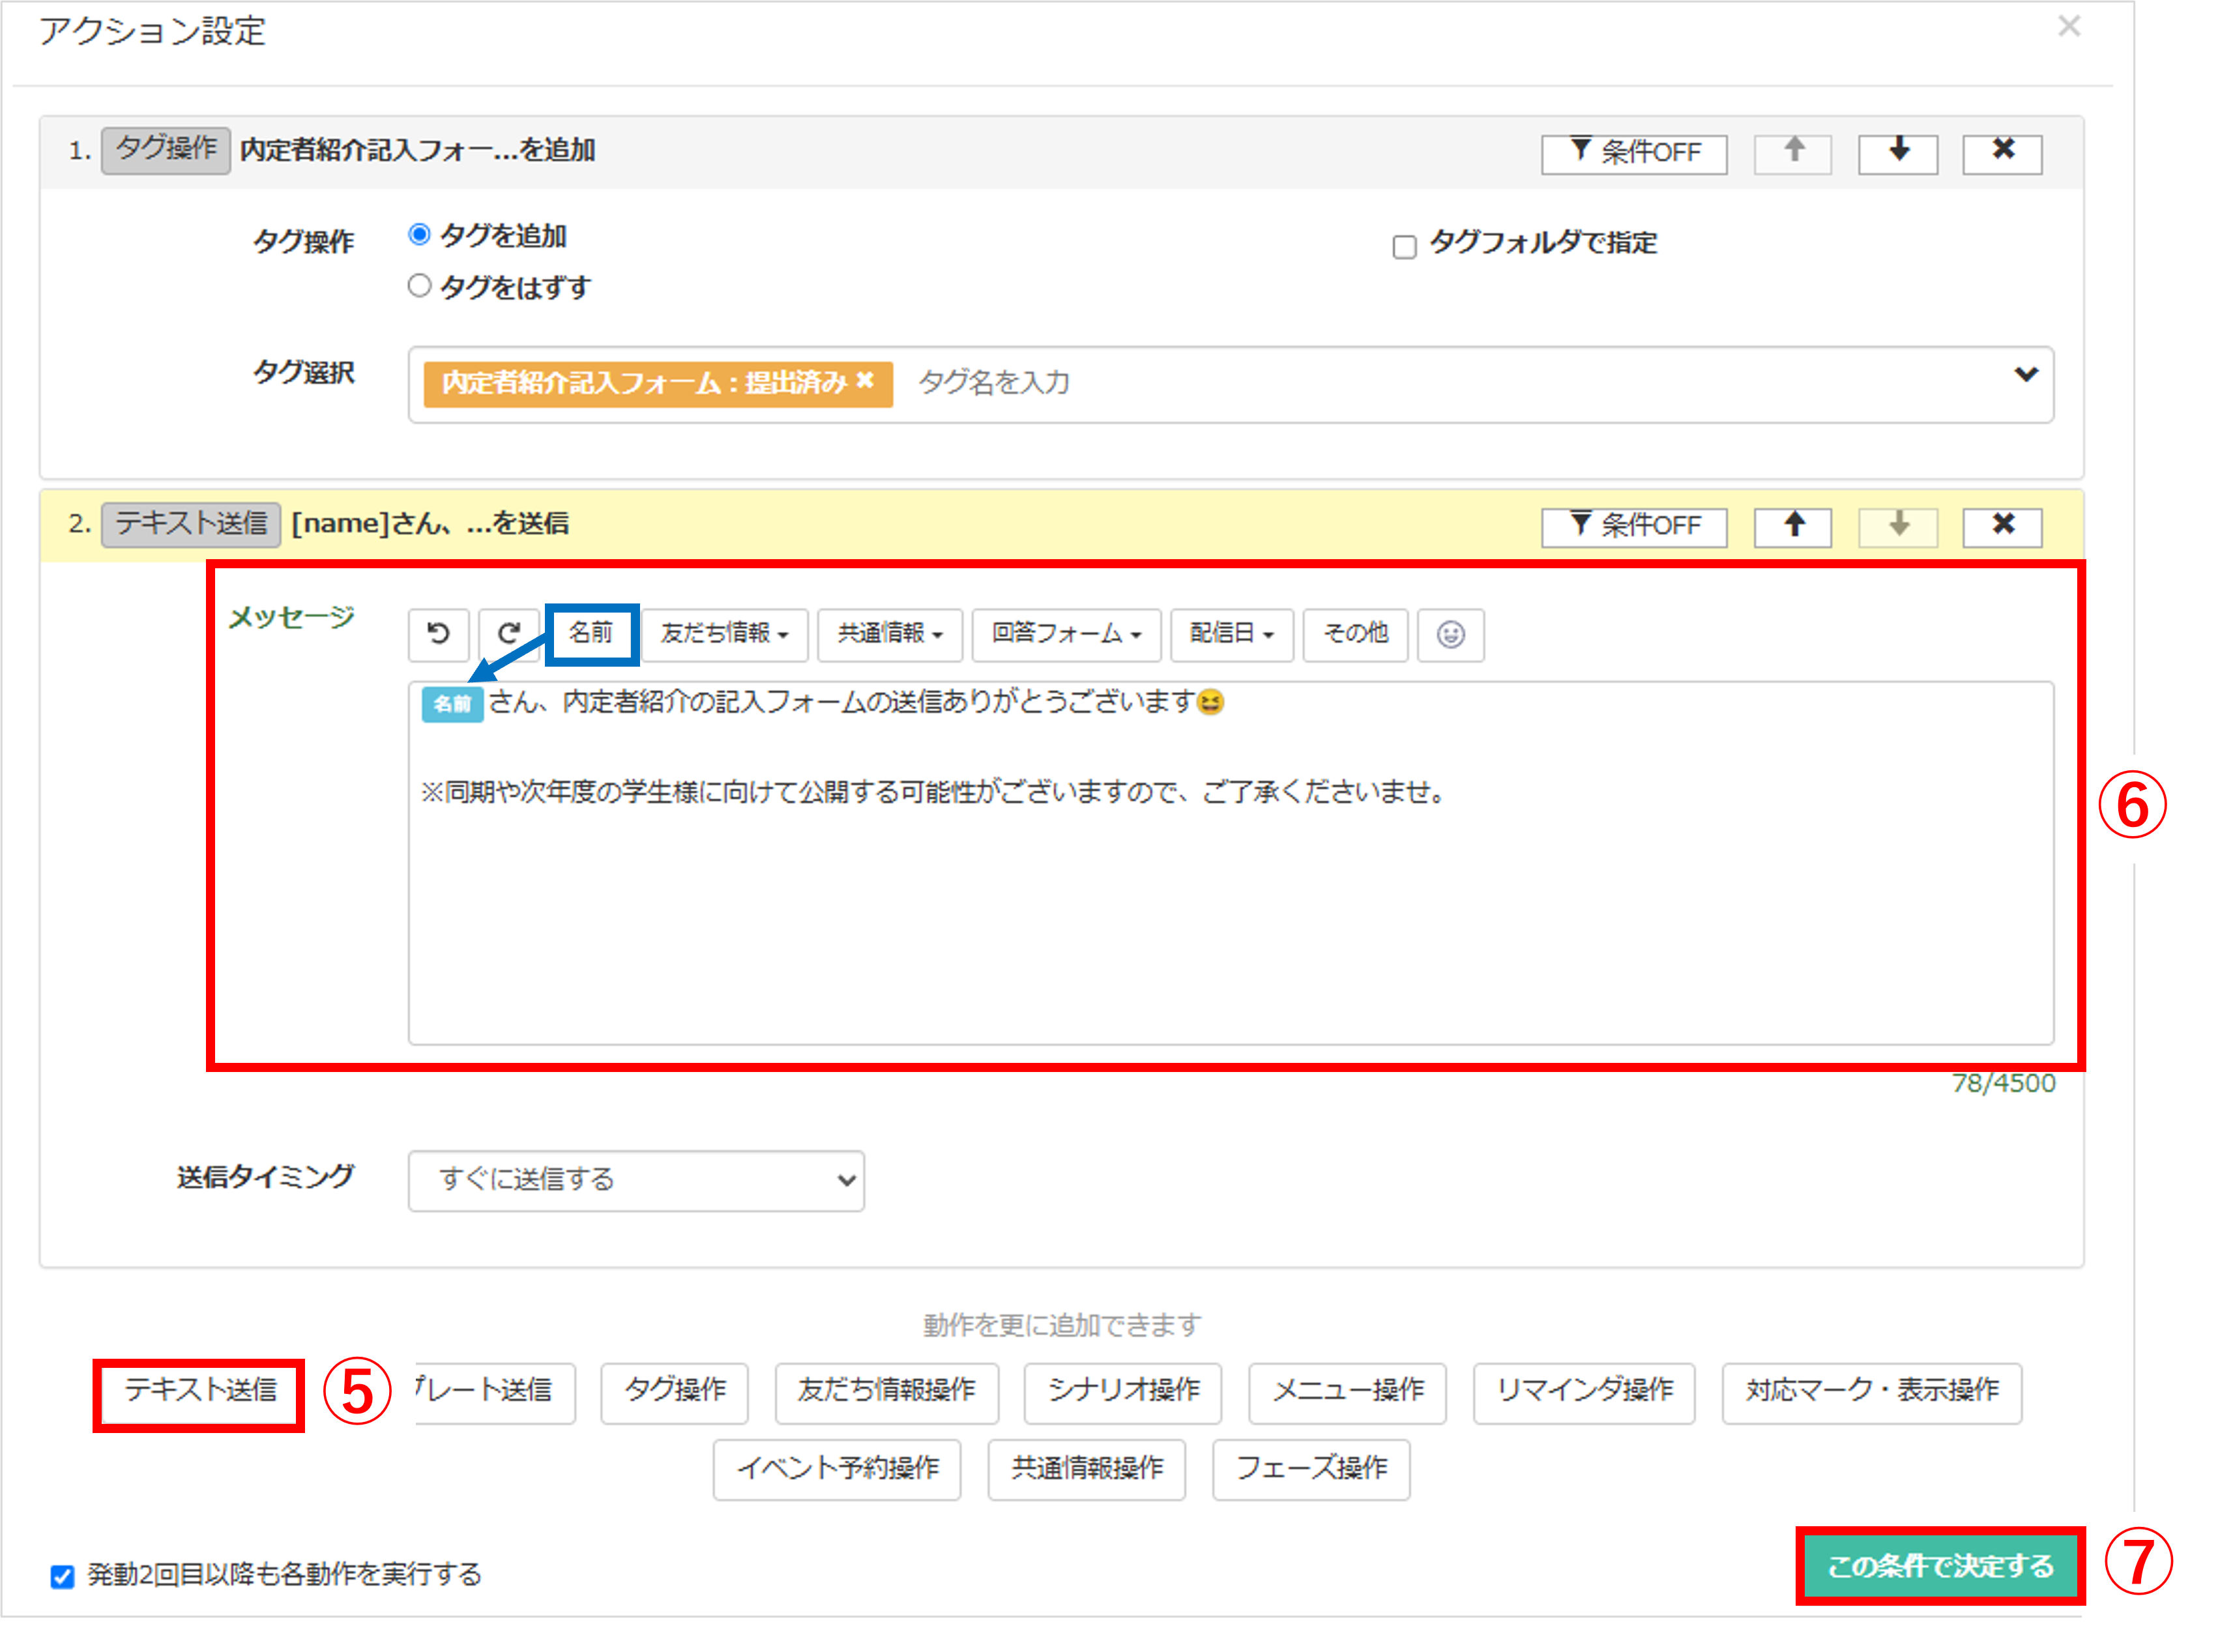Viewport: 2218px width, 1652px height.
Task: Open 共通情報 dropdown in toolbar
Action: pos(889,634)
